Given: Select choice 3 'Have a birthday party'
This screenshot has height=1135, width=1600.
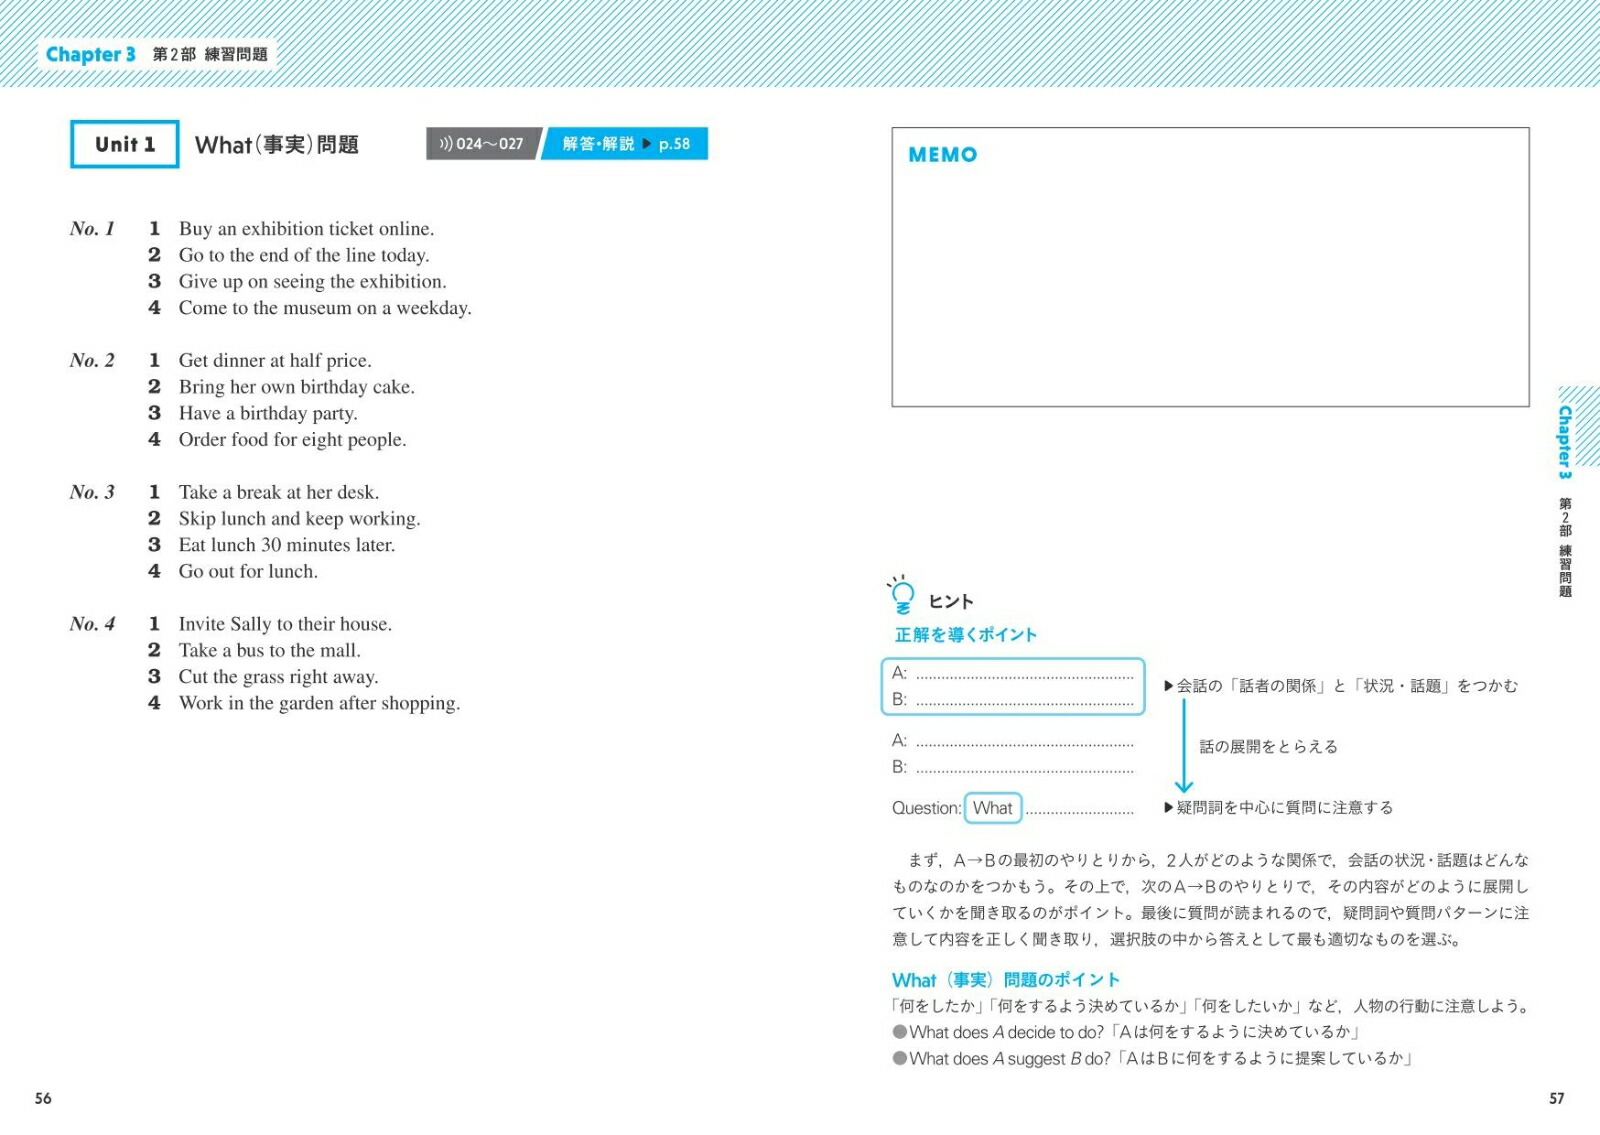Looking at the screenshot, I should point(267,413).
